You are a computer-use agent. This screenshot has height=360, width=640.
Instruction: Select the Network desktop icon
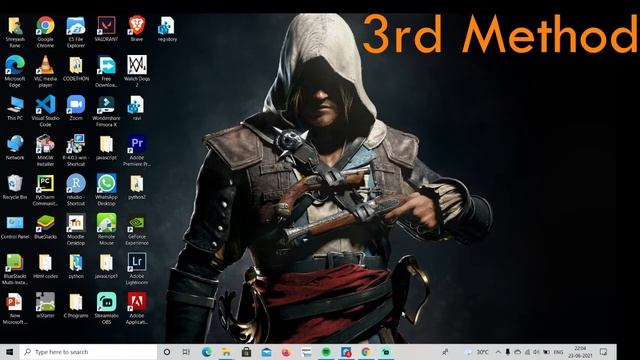tap(15, 148)
